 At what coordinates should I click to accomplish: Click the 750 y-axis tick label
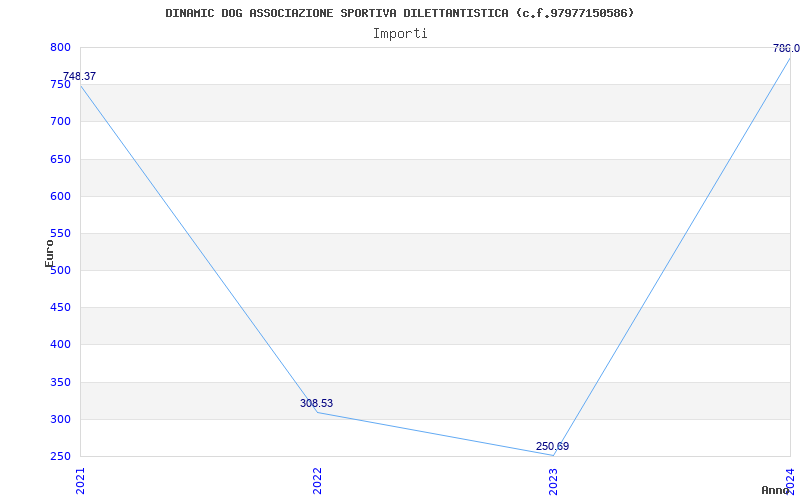(60, 85)
